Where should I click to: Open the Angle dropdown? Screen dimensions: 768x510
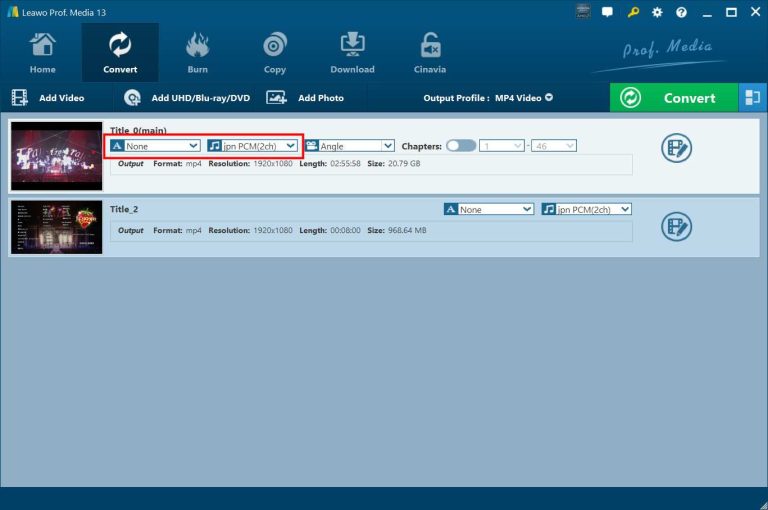(x=349, y=146)
